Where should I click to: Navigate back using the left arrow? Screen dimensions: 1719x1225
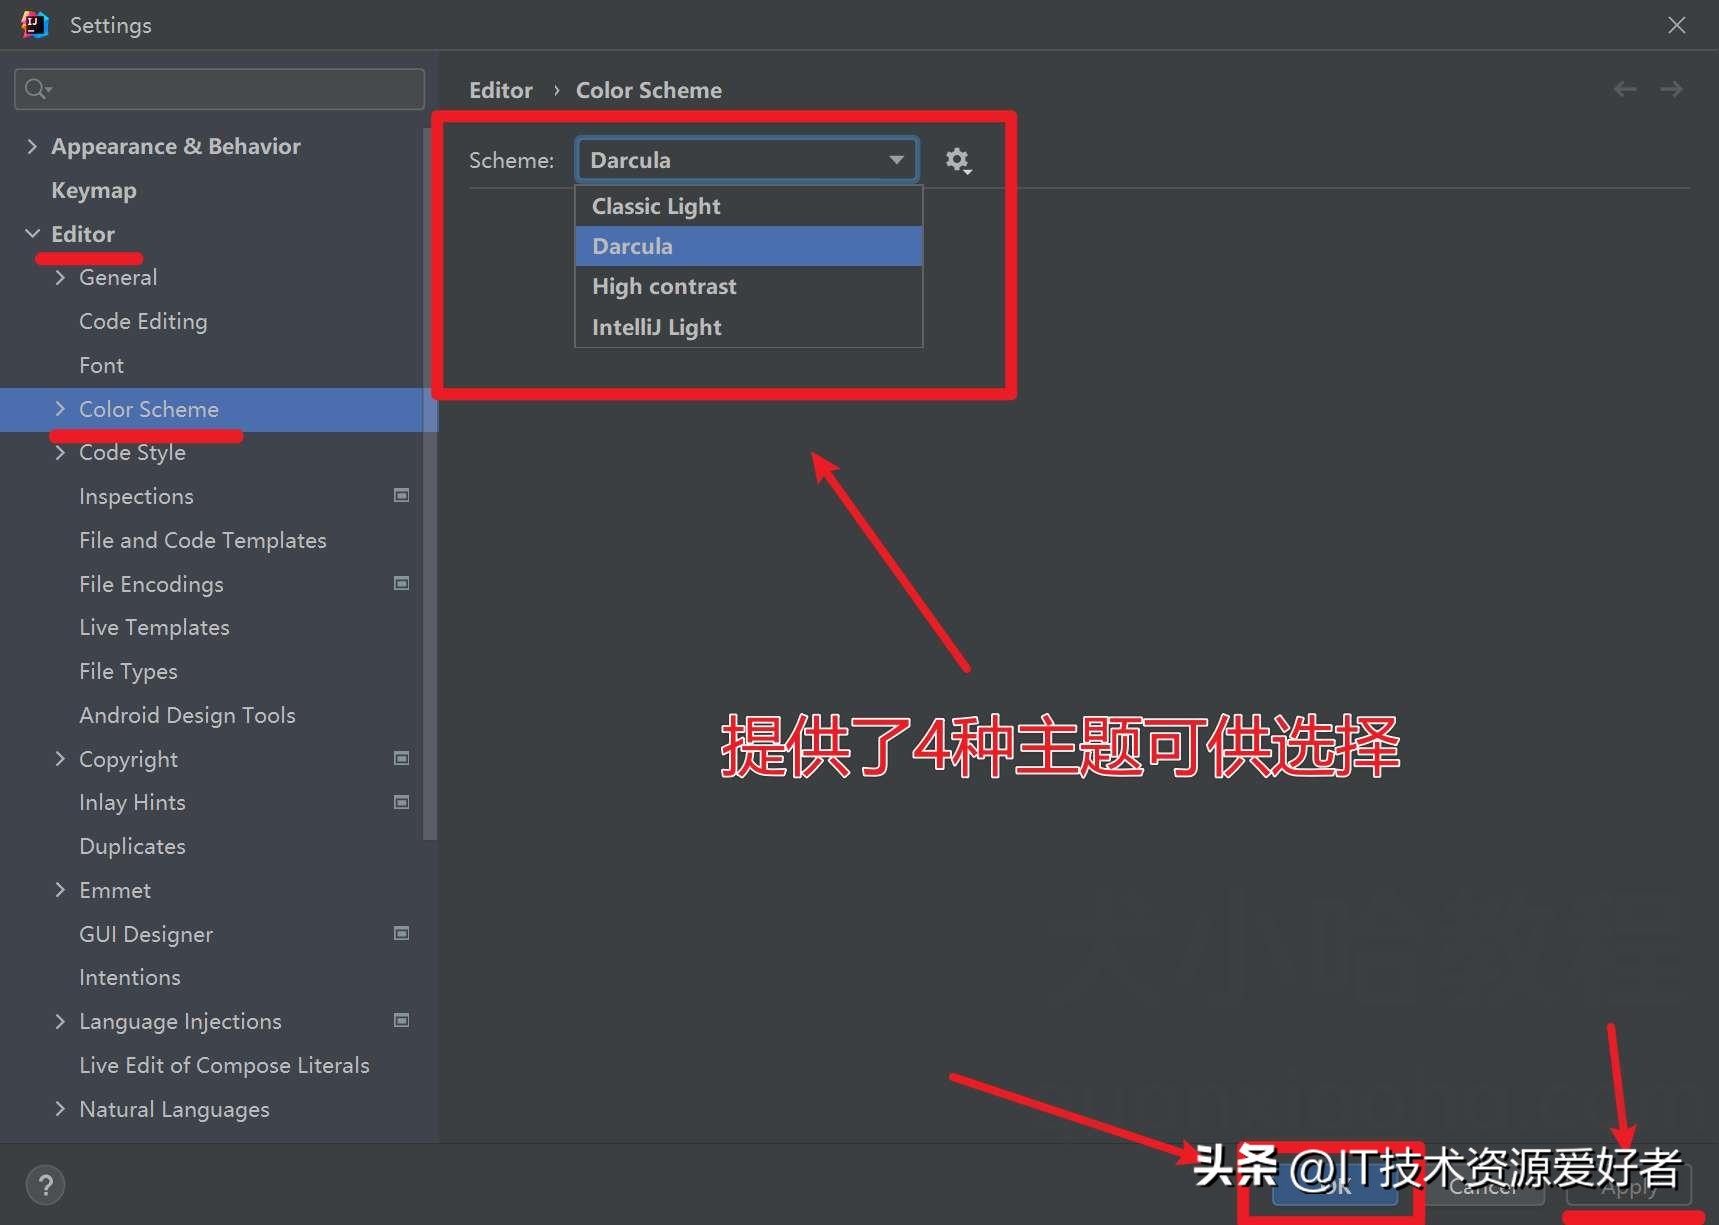coord(1625,89)
